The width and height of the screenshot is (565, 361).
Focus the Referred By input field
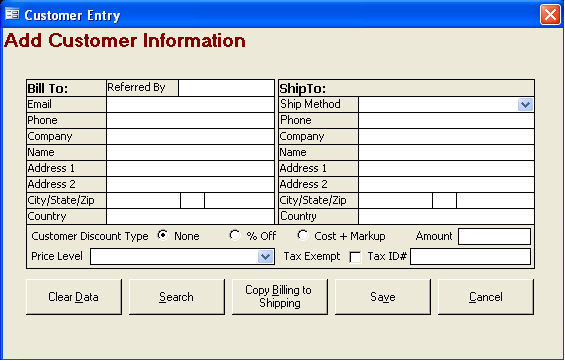coord(226,88)
